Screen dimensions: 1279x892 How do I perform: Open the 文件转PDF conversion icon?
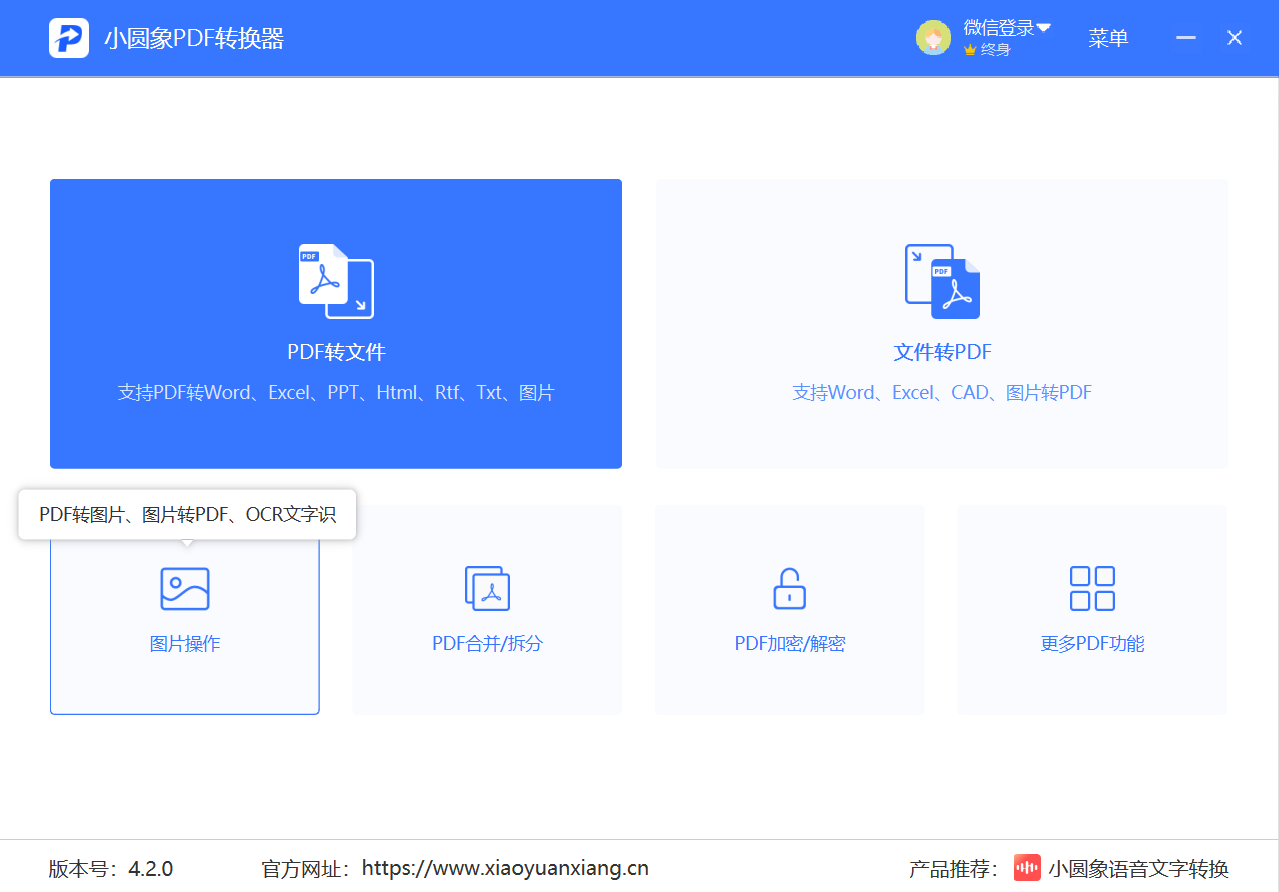click(942, 281)
